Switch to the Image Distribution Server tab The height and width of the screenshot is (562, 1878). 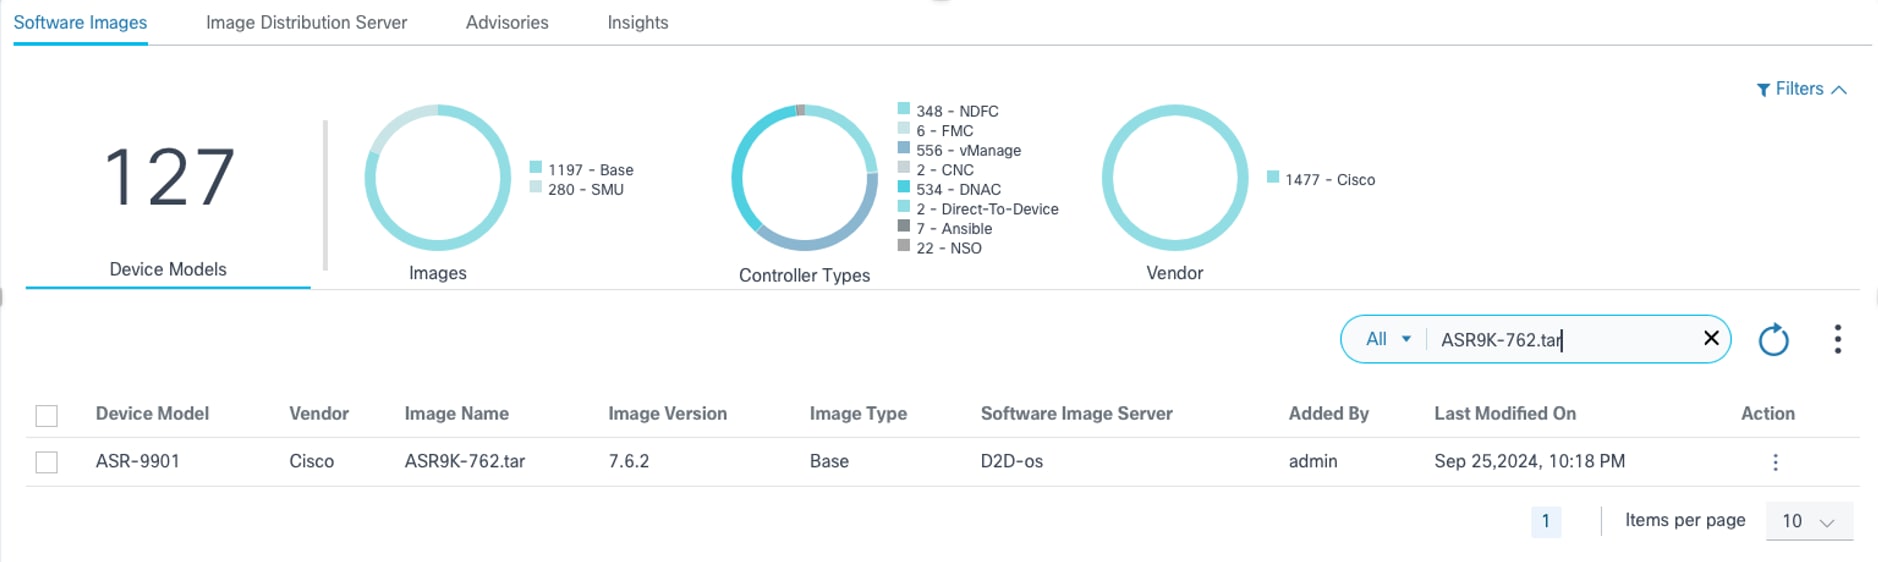click(306, 22)
